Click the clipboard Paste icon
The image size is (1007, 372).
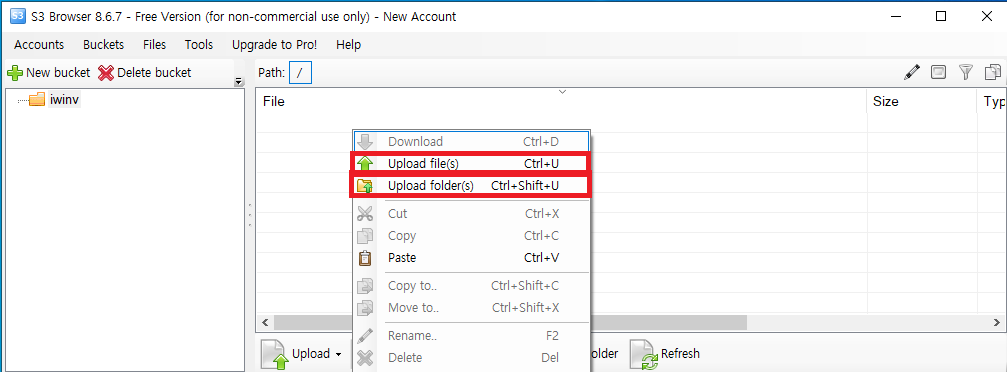tap(365, 258)
